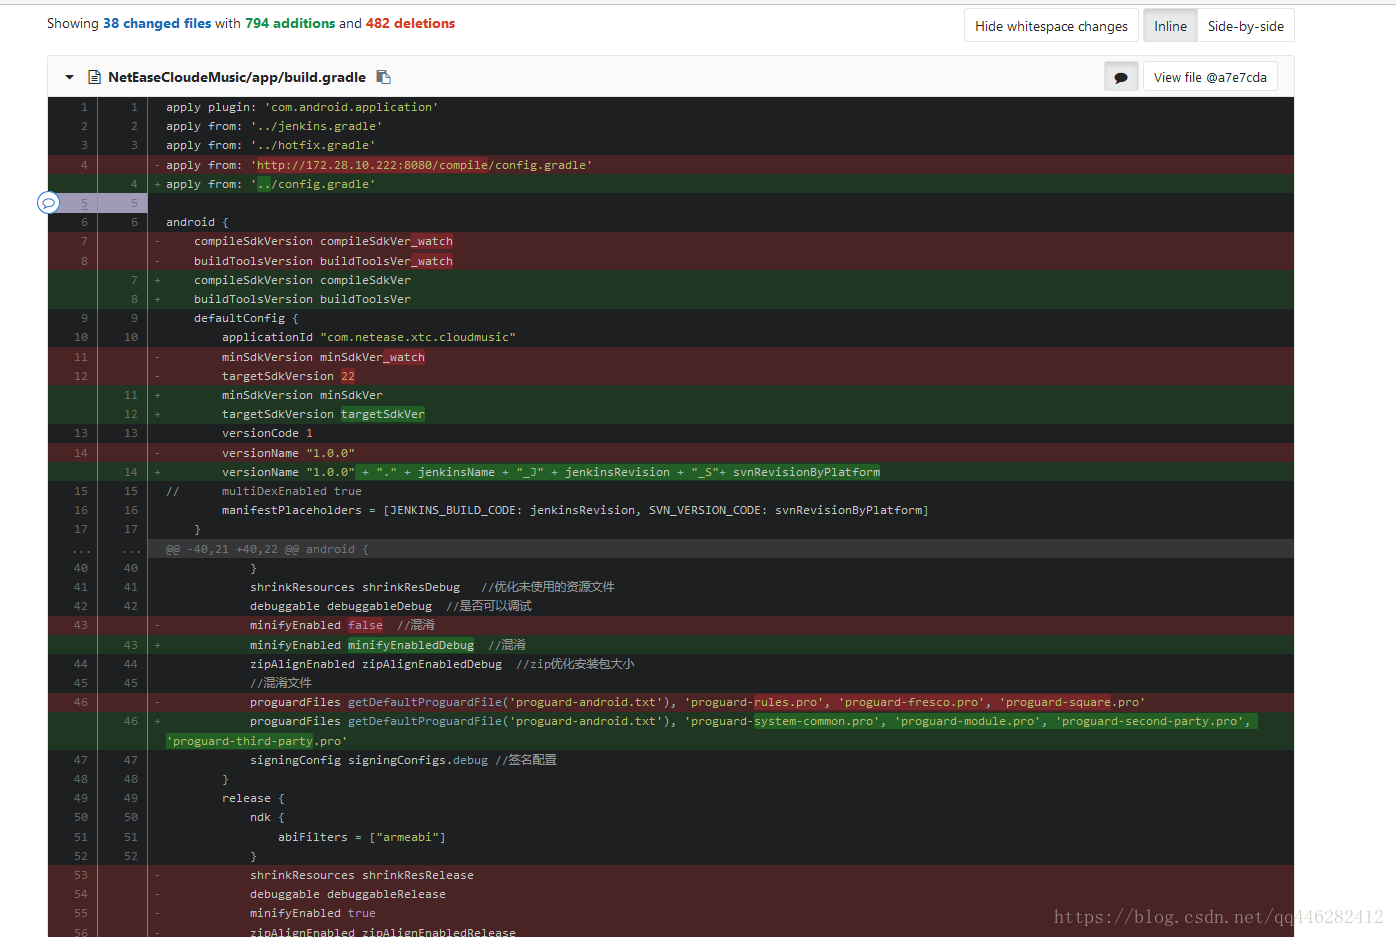Switch to the Inline diff view
The image size is (1396, 937).
point(1170,26)
